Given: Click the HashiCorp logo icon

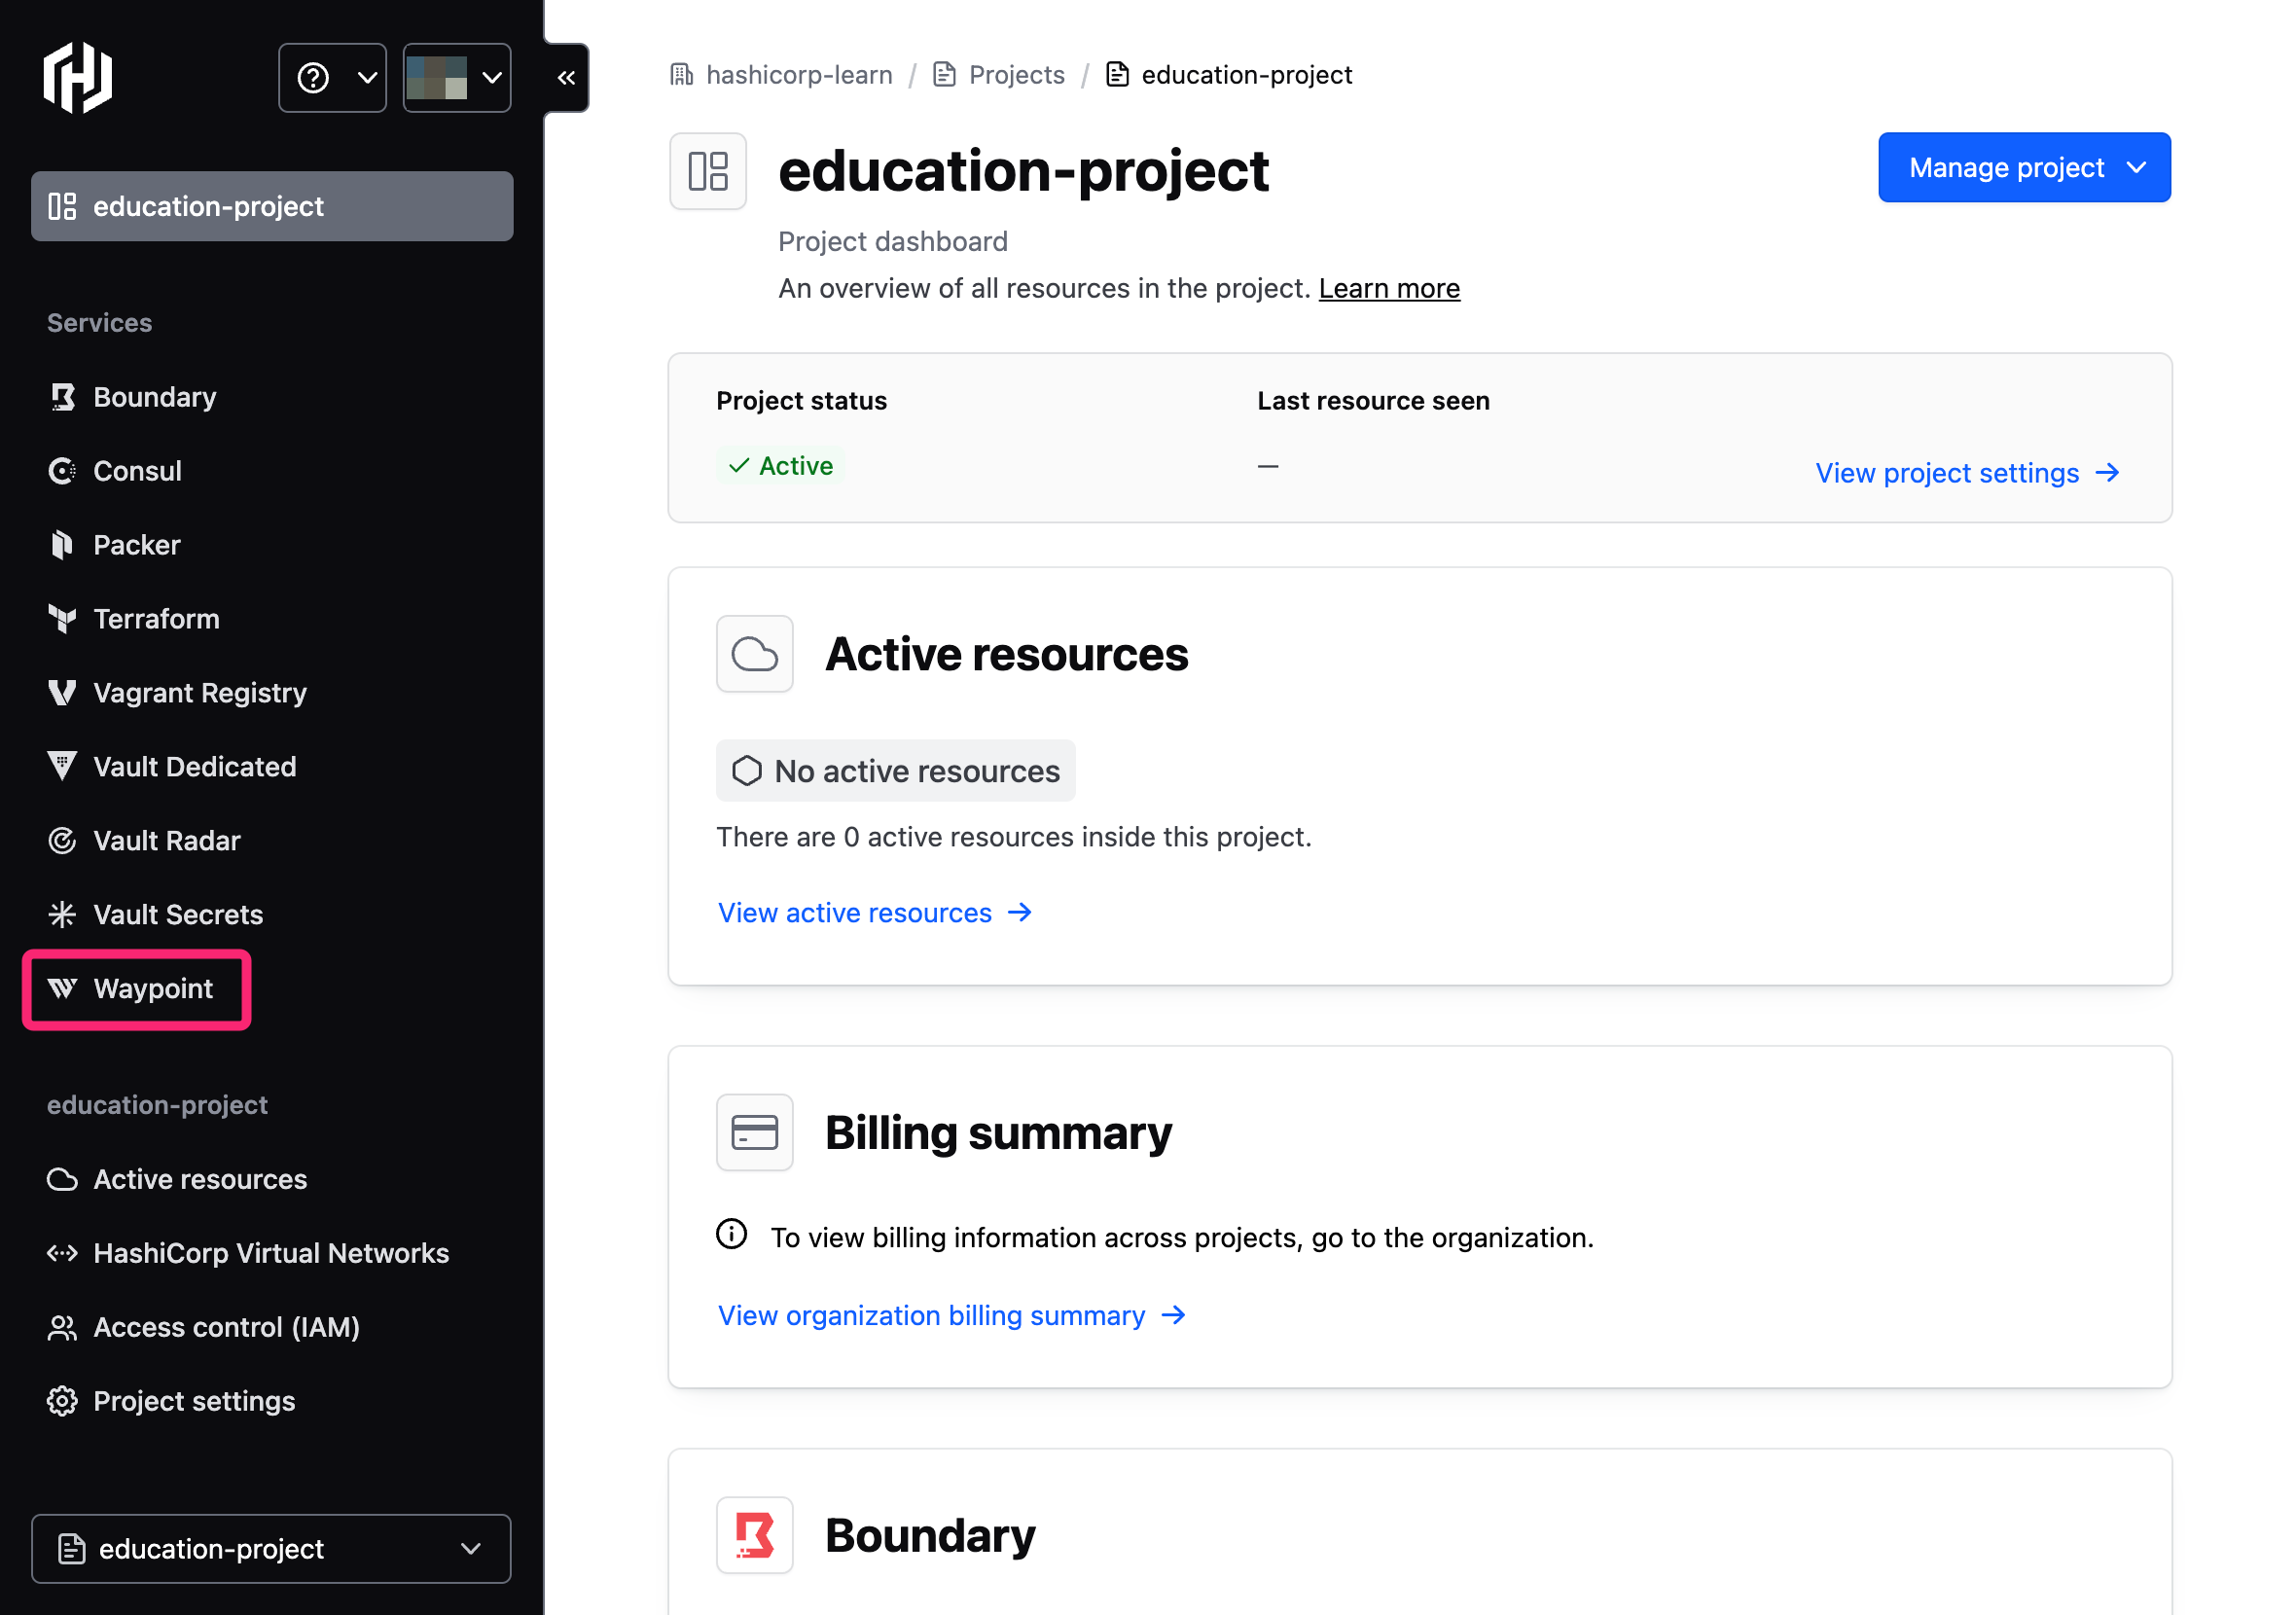Looking at the screenshot, I should 77,77.
